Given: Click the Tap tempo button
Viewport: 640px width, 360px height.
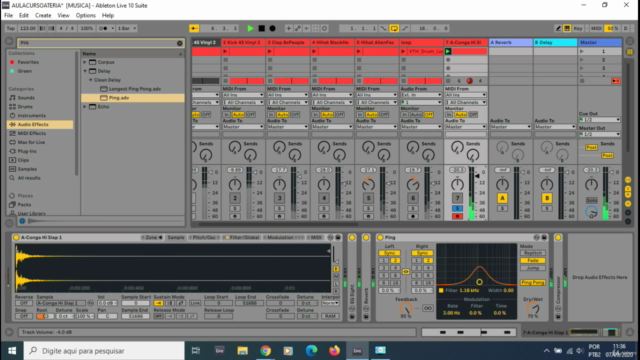Looking at the screenshot, I should pyautogui.click(x=10, y=28).
